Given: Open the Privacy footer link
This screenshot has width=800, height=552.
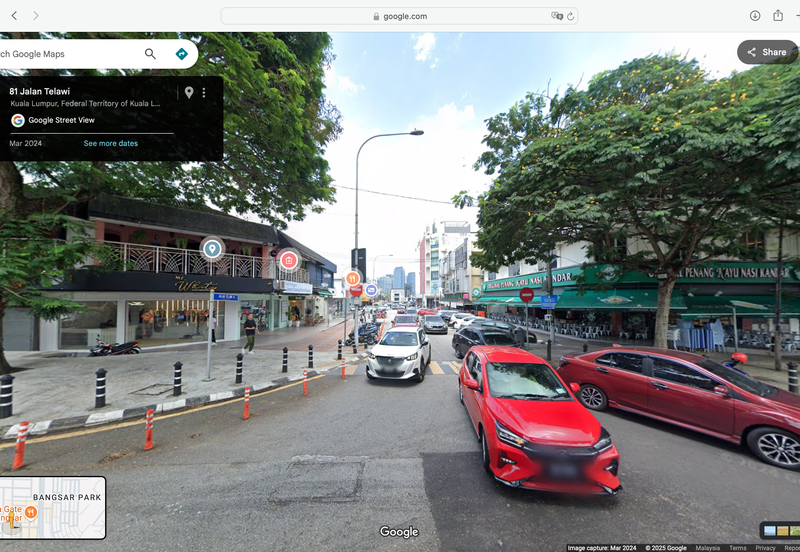Looking at the screenshot, I should [x=765, y=548].
